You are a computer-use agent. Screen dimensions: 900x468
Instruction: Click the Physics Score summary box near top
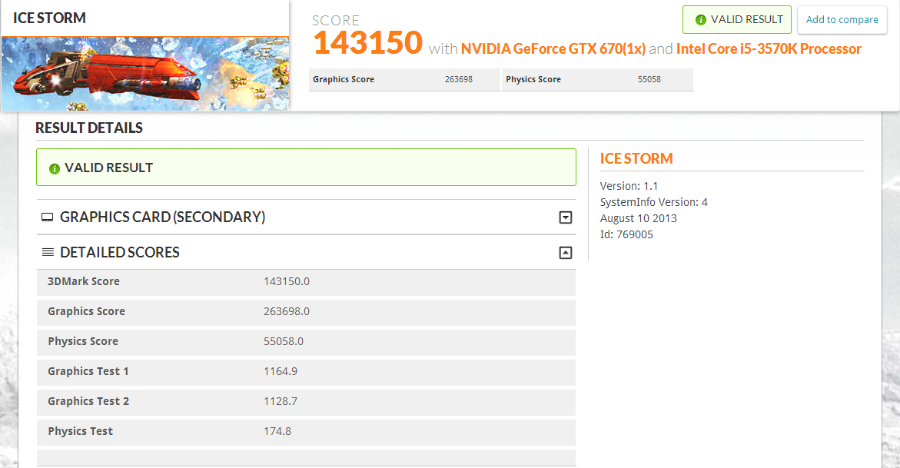coord(597,79)
